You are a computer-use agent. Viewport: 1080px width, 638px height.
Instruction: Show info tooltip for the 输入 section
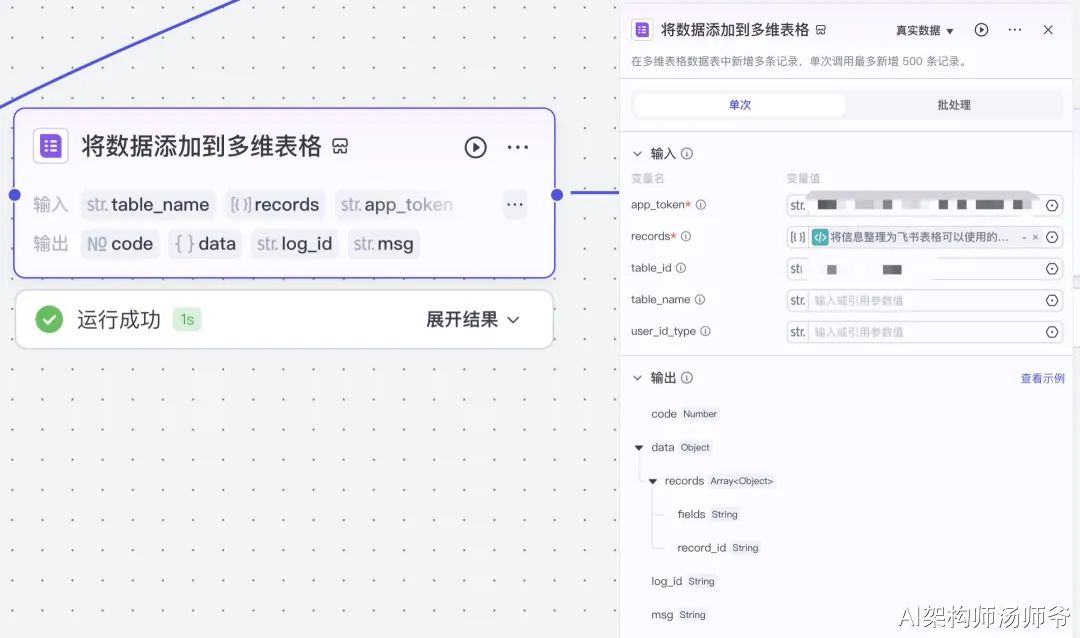687,154
